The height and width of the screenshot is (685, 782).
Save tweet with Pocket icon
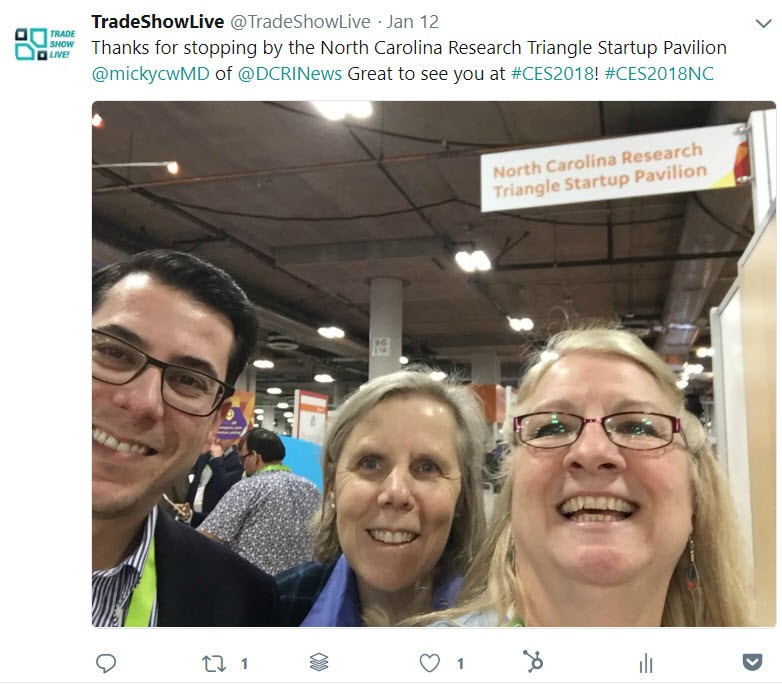click(x=752, y=663)
